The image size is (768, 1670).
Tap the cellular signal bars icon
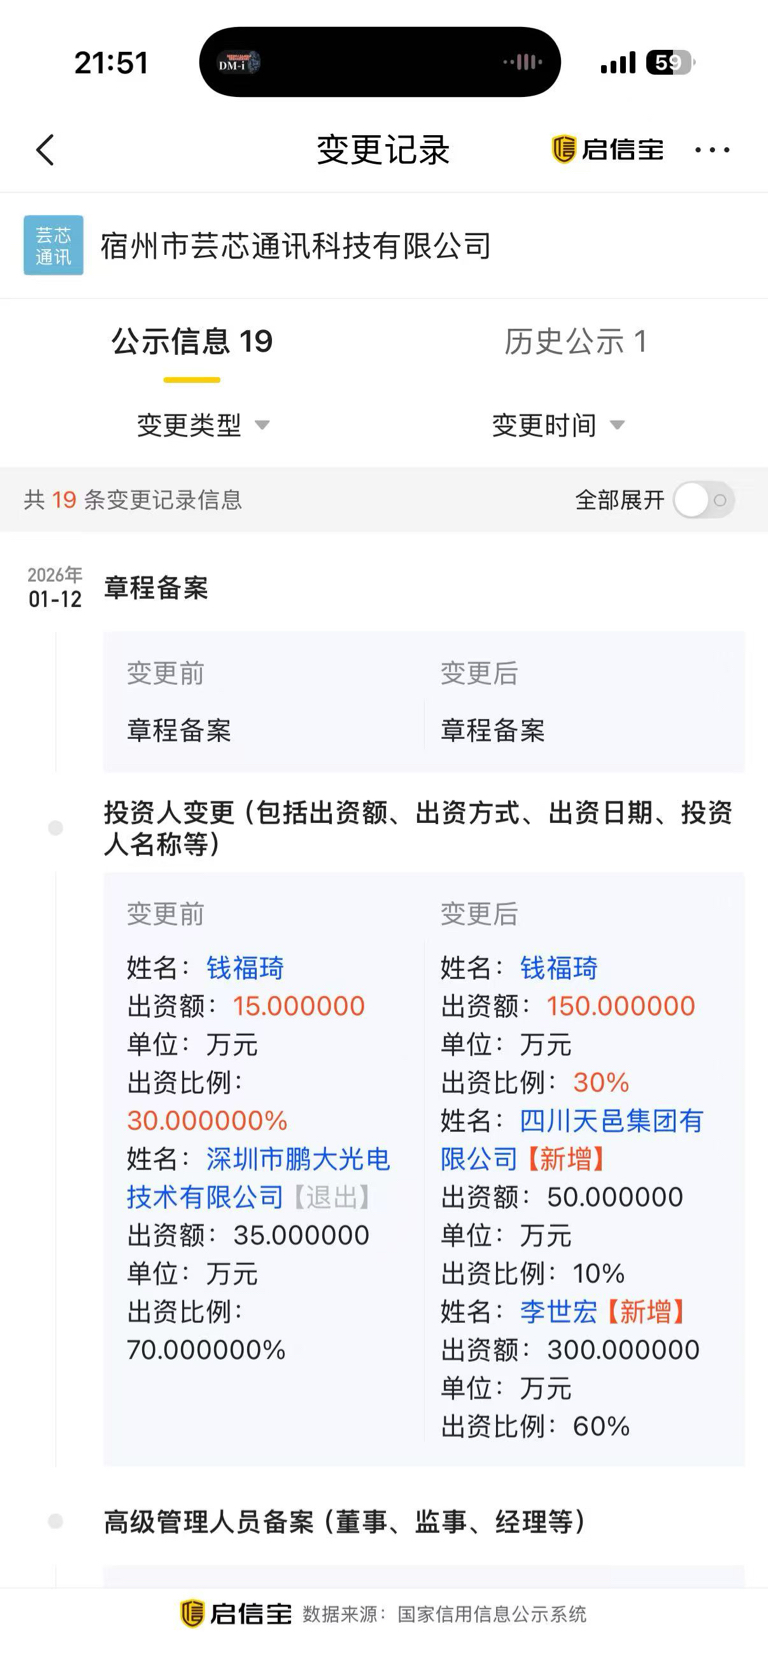click(x=617, y=64)
